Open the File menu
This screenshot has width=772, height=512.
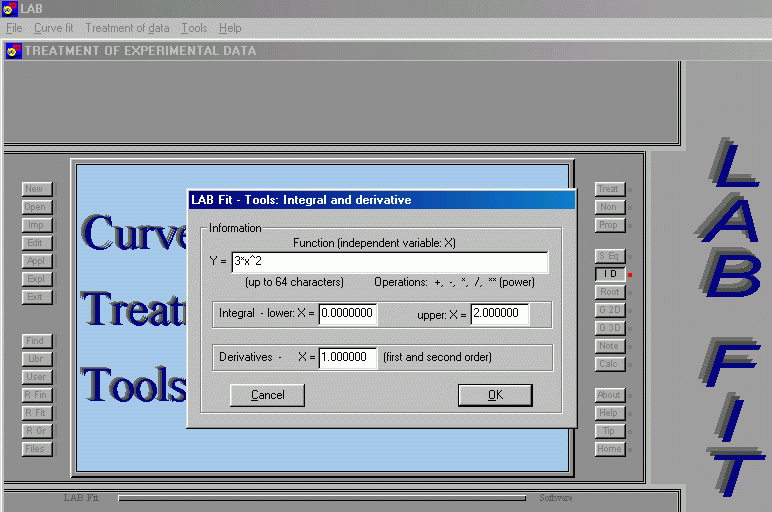click(x=14, y=28)
